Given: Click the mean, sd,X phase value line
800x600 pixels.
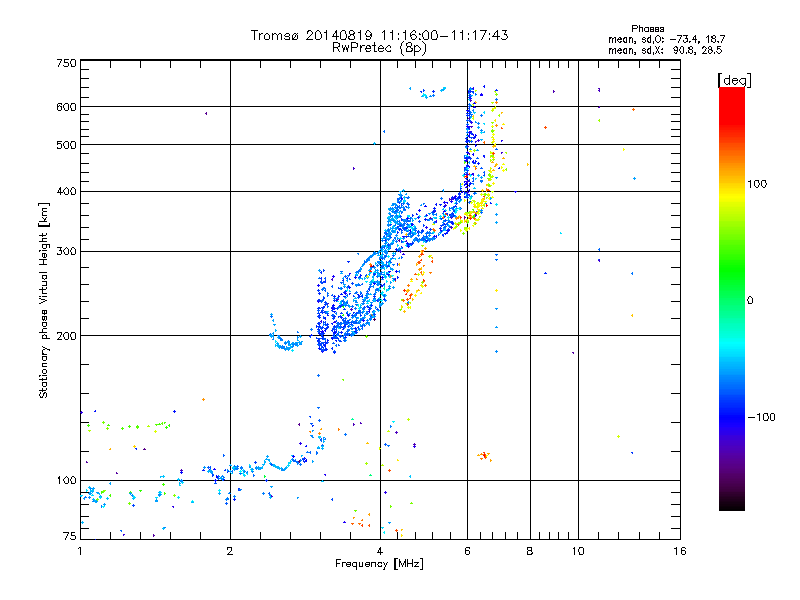Looking at the screenshot, I should point(665,51).
